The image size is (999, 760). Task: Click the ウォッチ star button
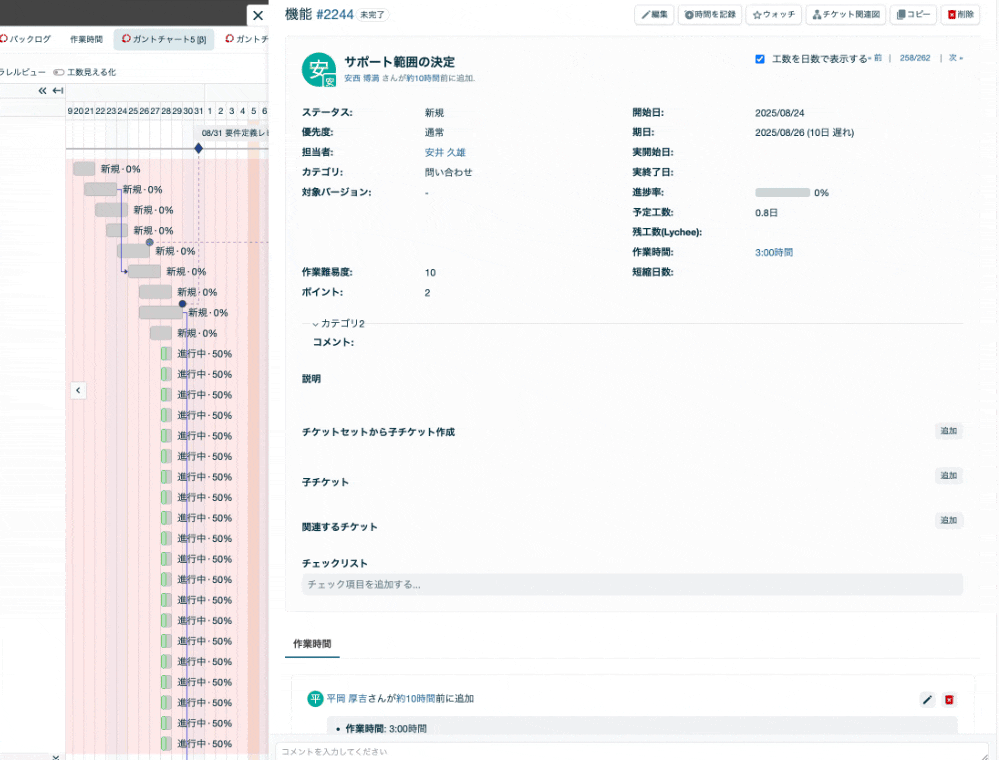point(774,15)
